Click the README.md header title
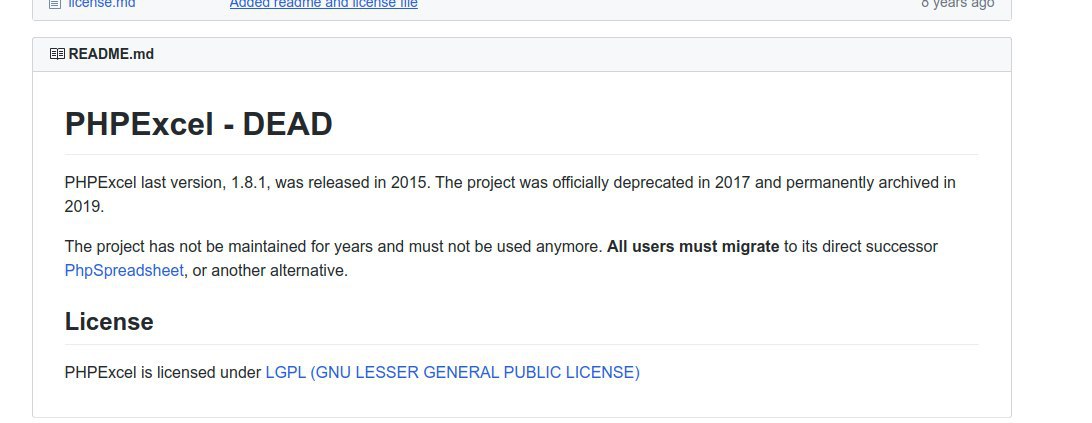 (111, 54)
